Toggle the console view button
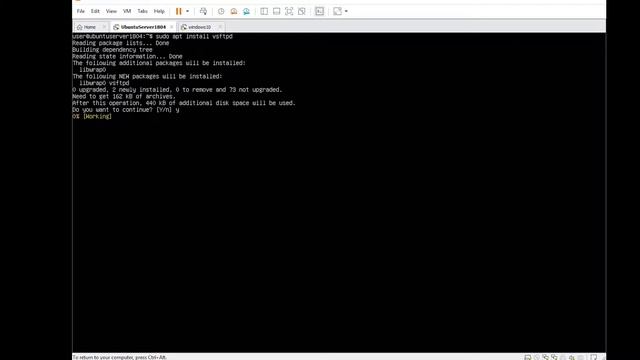This screenshot has width=640, height=360. tap(320, 11)
